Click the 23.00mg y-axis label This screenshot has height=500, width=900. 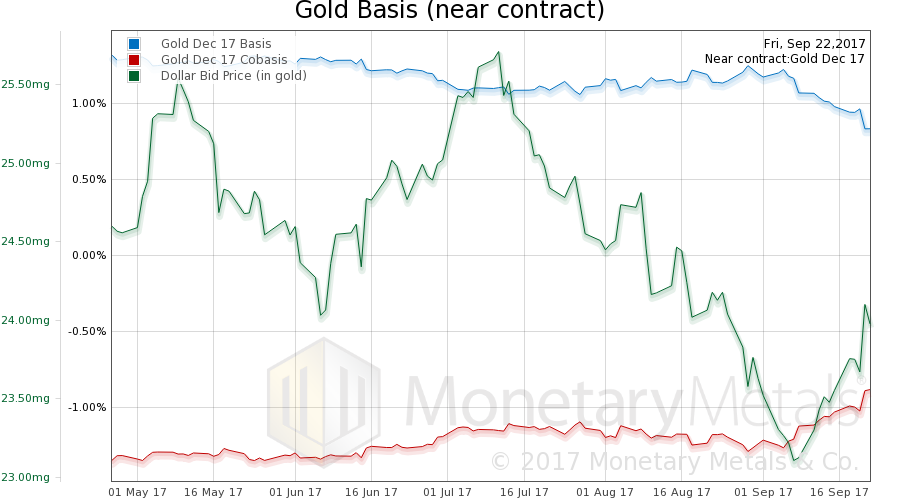coord(26,477)
